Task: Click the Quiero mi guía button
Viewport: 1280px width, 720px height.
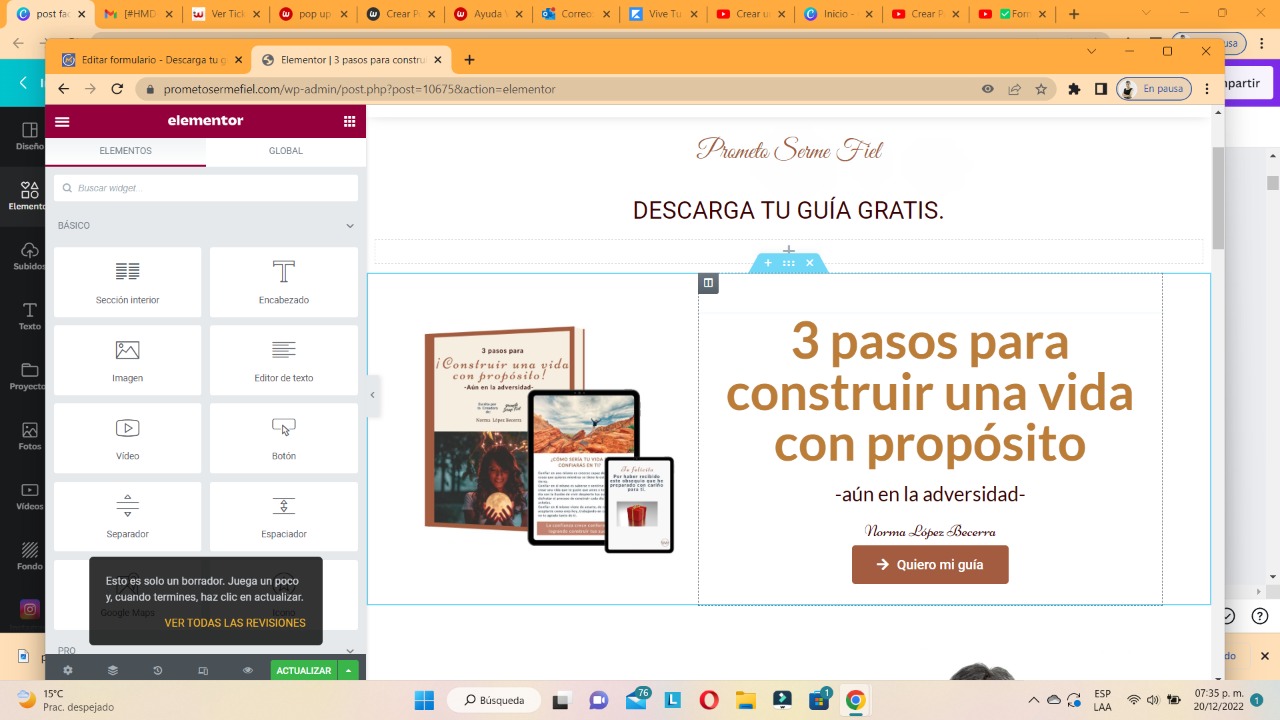Action: (x=930, y=565)
